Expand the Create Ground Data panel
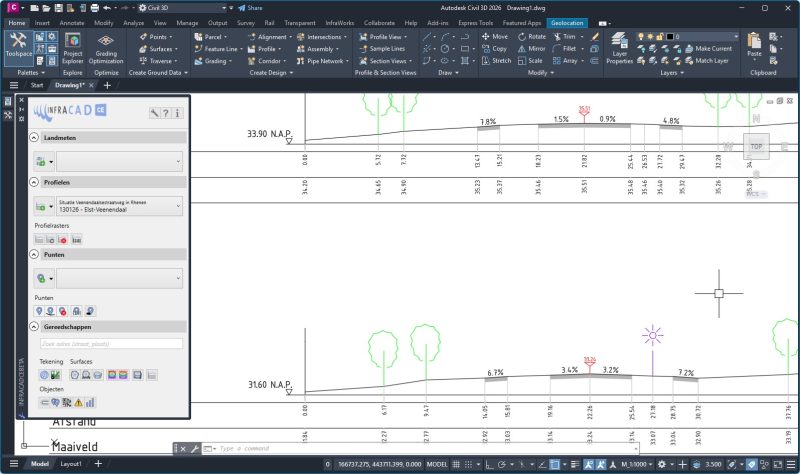 (158, 73)
